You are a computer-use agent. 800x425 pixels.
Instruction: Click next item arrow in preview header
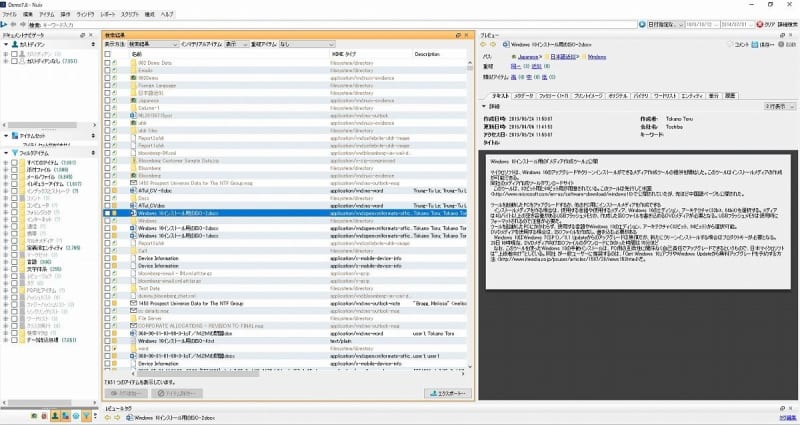492,44
